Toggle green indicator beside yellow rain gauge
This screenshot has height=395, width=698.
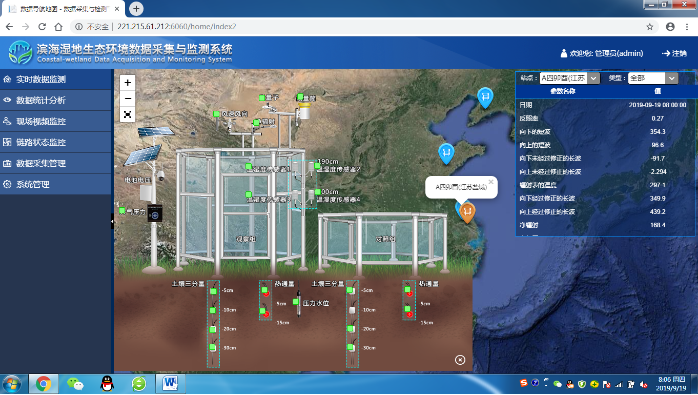tap(300, 97)
